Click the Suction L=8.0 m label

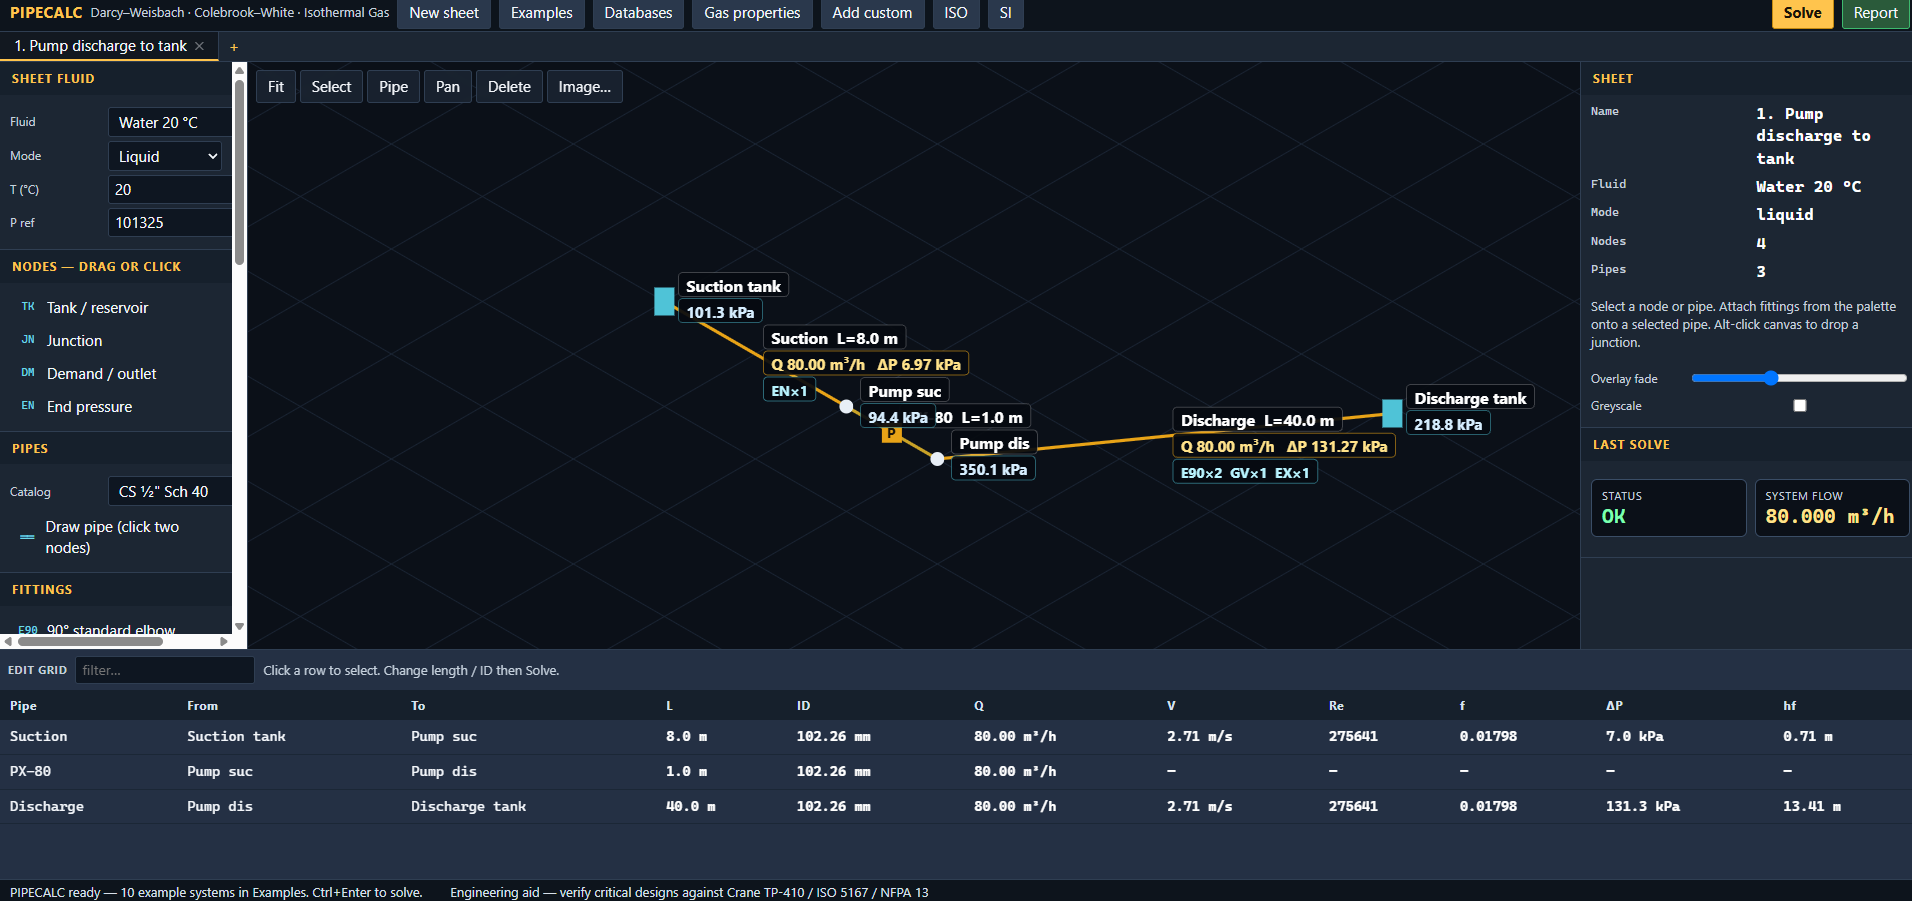coord(834,338)
